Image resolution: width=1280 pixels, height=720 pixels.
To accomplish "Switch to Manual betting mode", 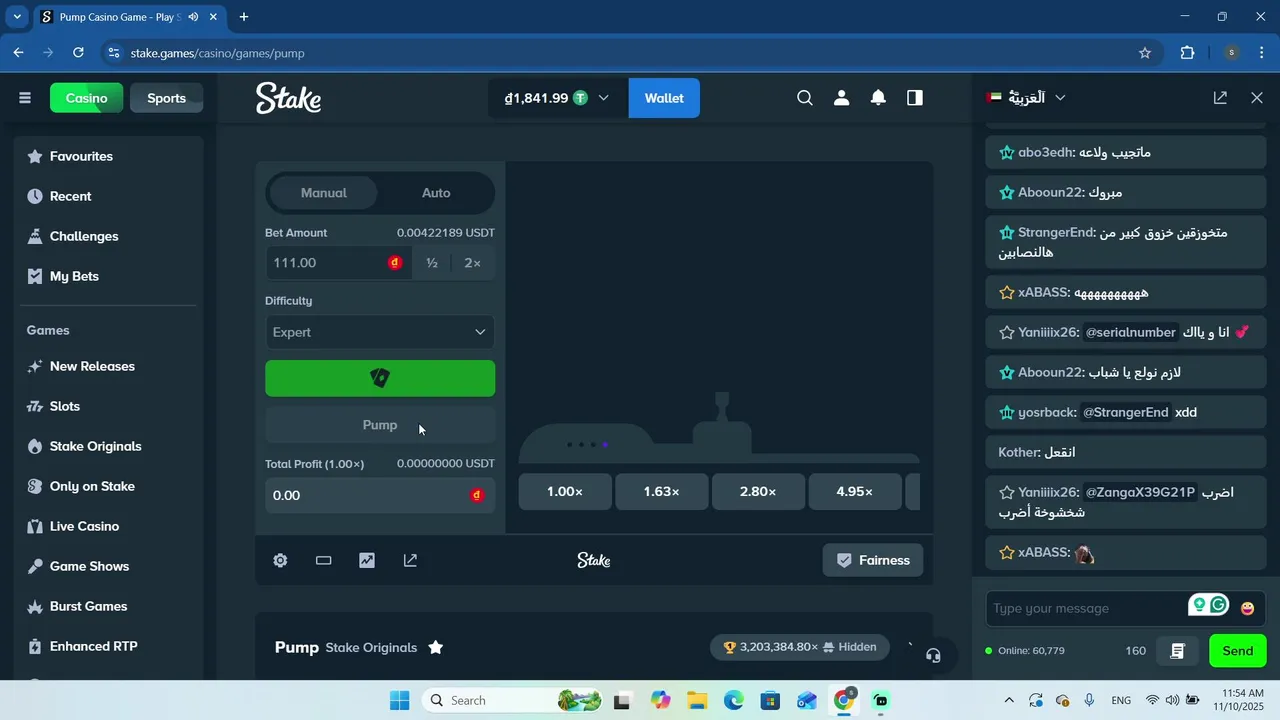I will (x=324, y=193).
